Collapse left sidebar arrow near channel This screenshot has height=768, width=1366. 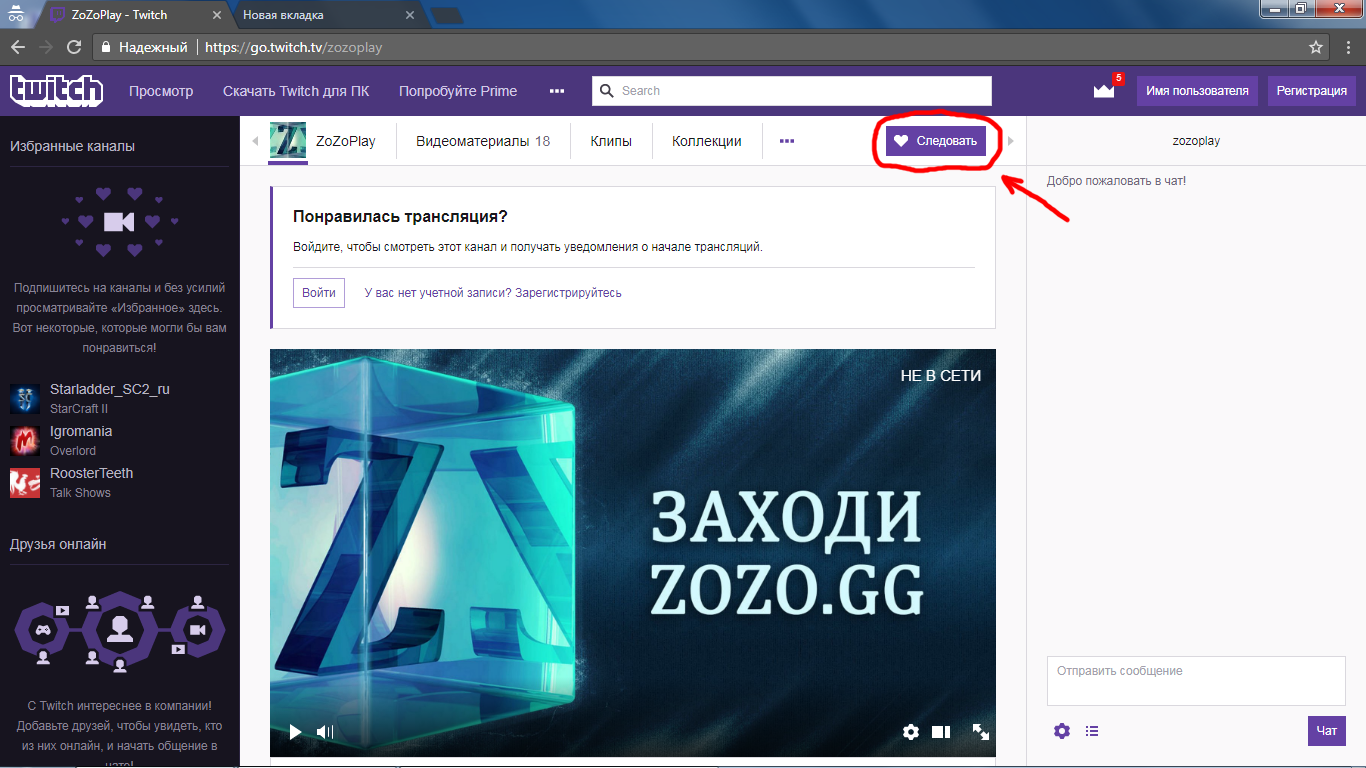255,141
